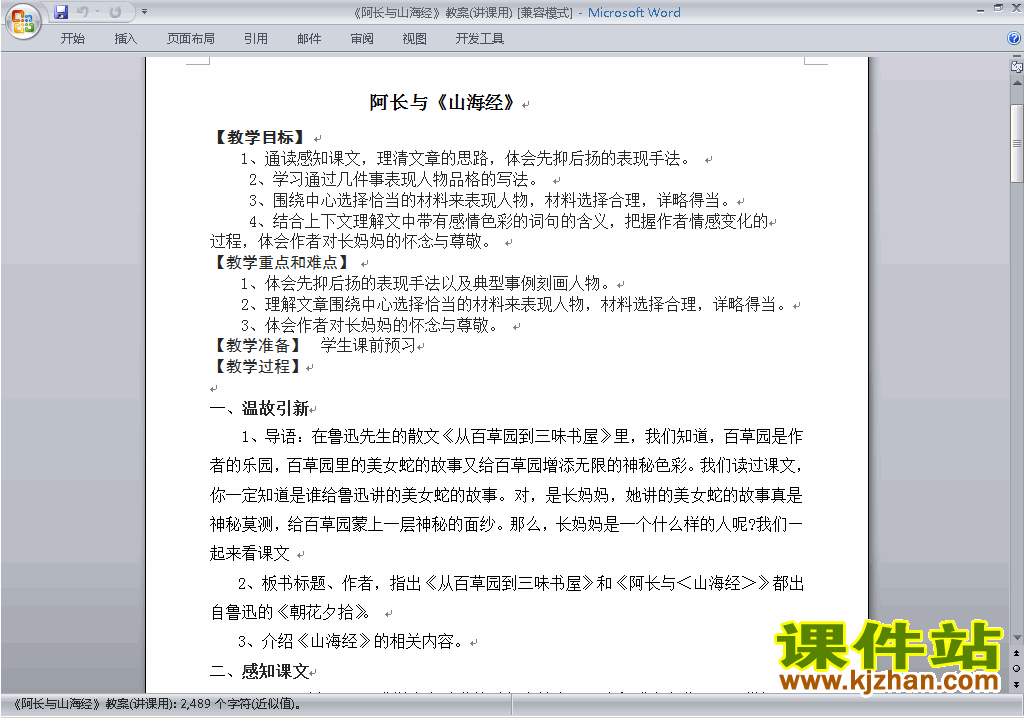Click the heading 二、感知课文
The height and width of the screenshot is (718, 1024).
(259, 672)
